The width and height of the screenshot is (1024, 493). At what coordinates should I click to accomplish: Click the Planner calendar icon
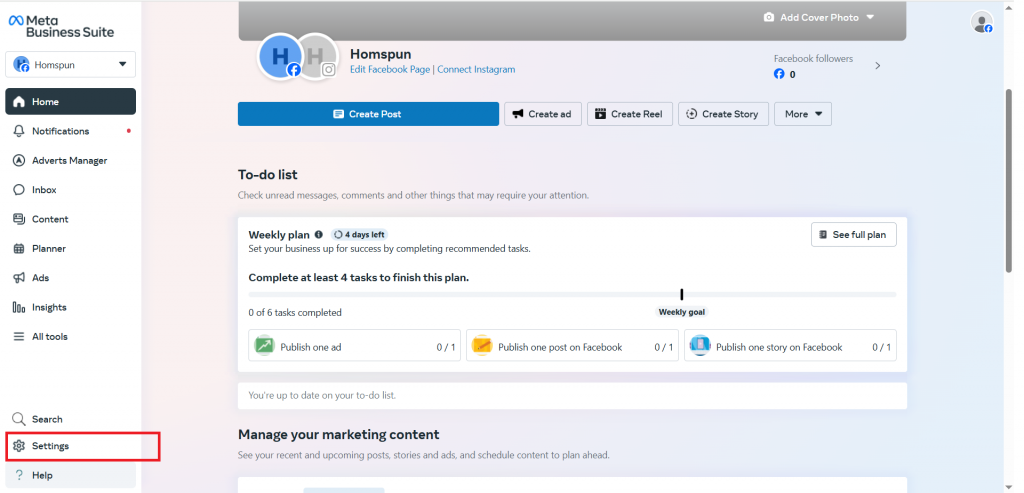(19, 249)
